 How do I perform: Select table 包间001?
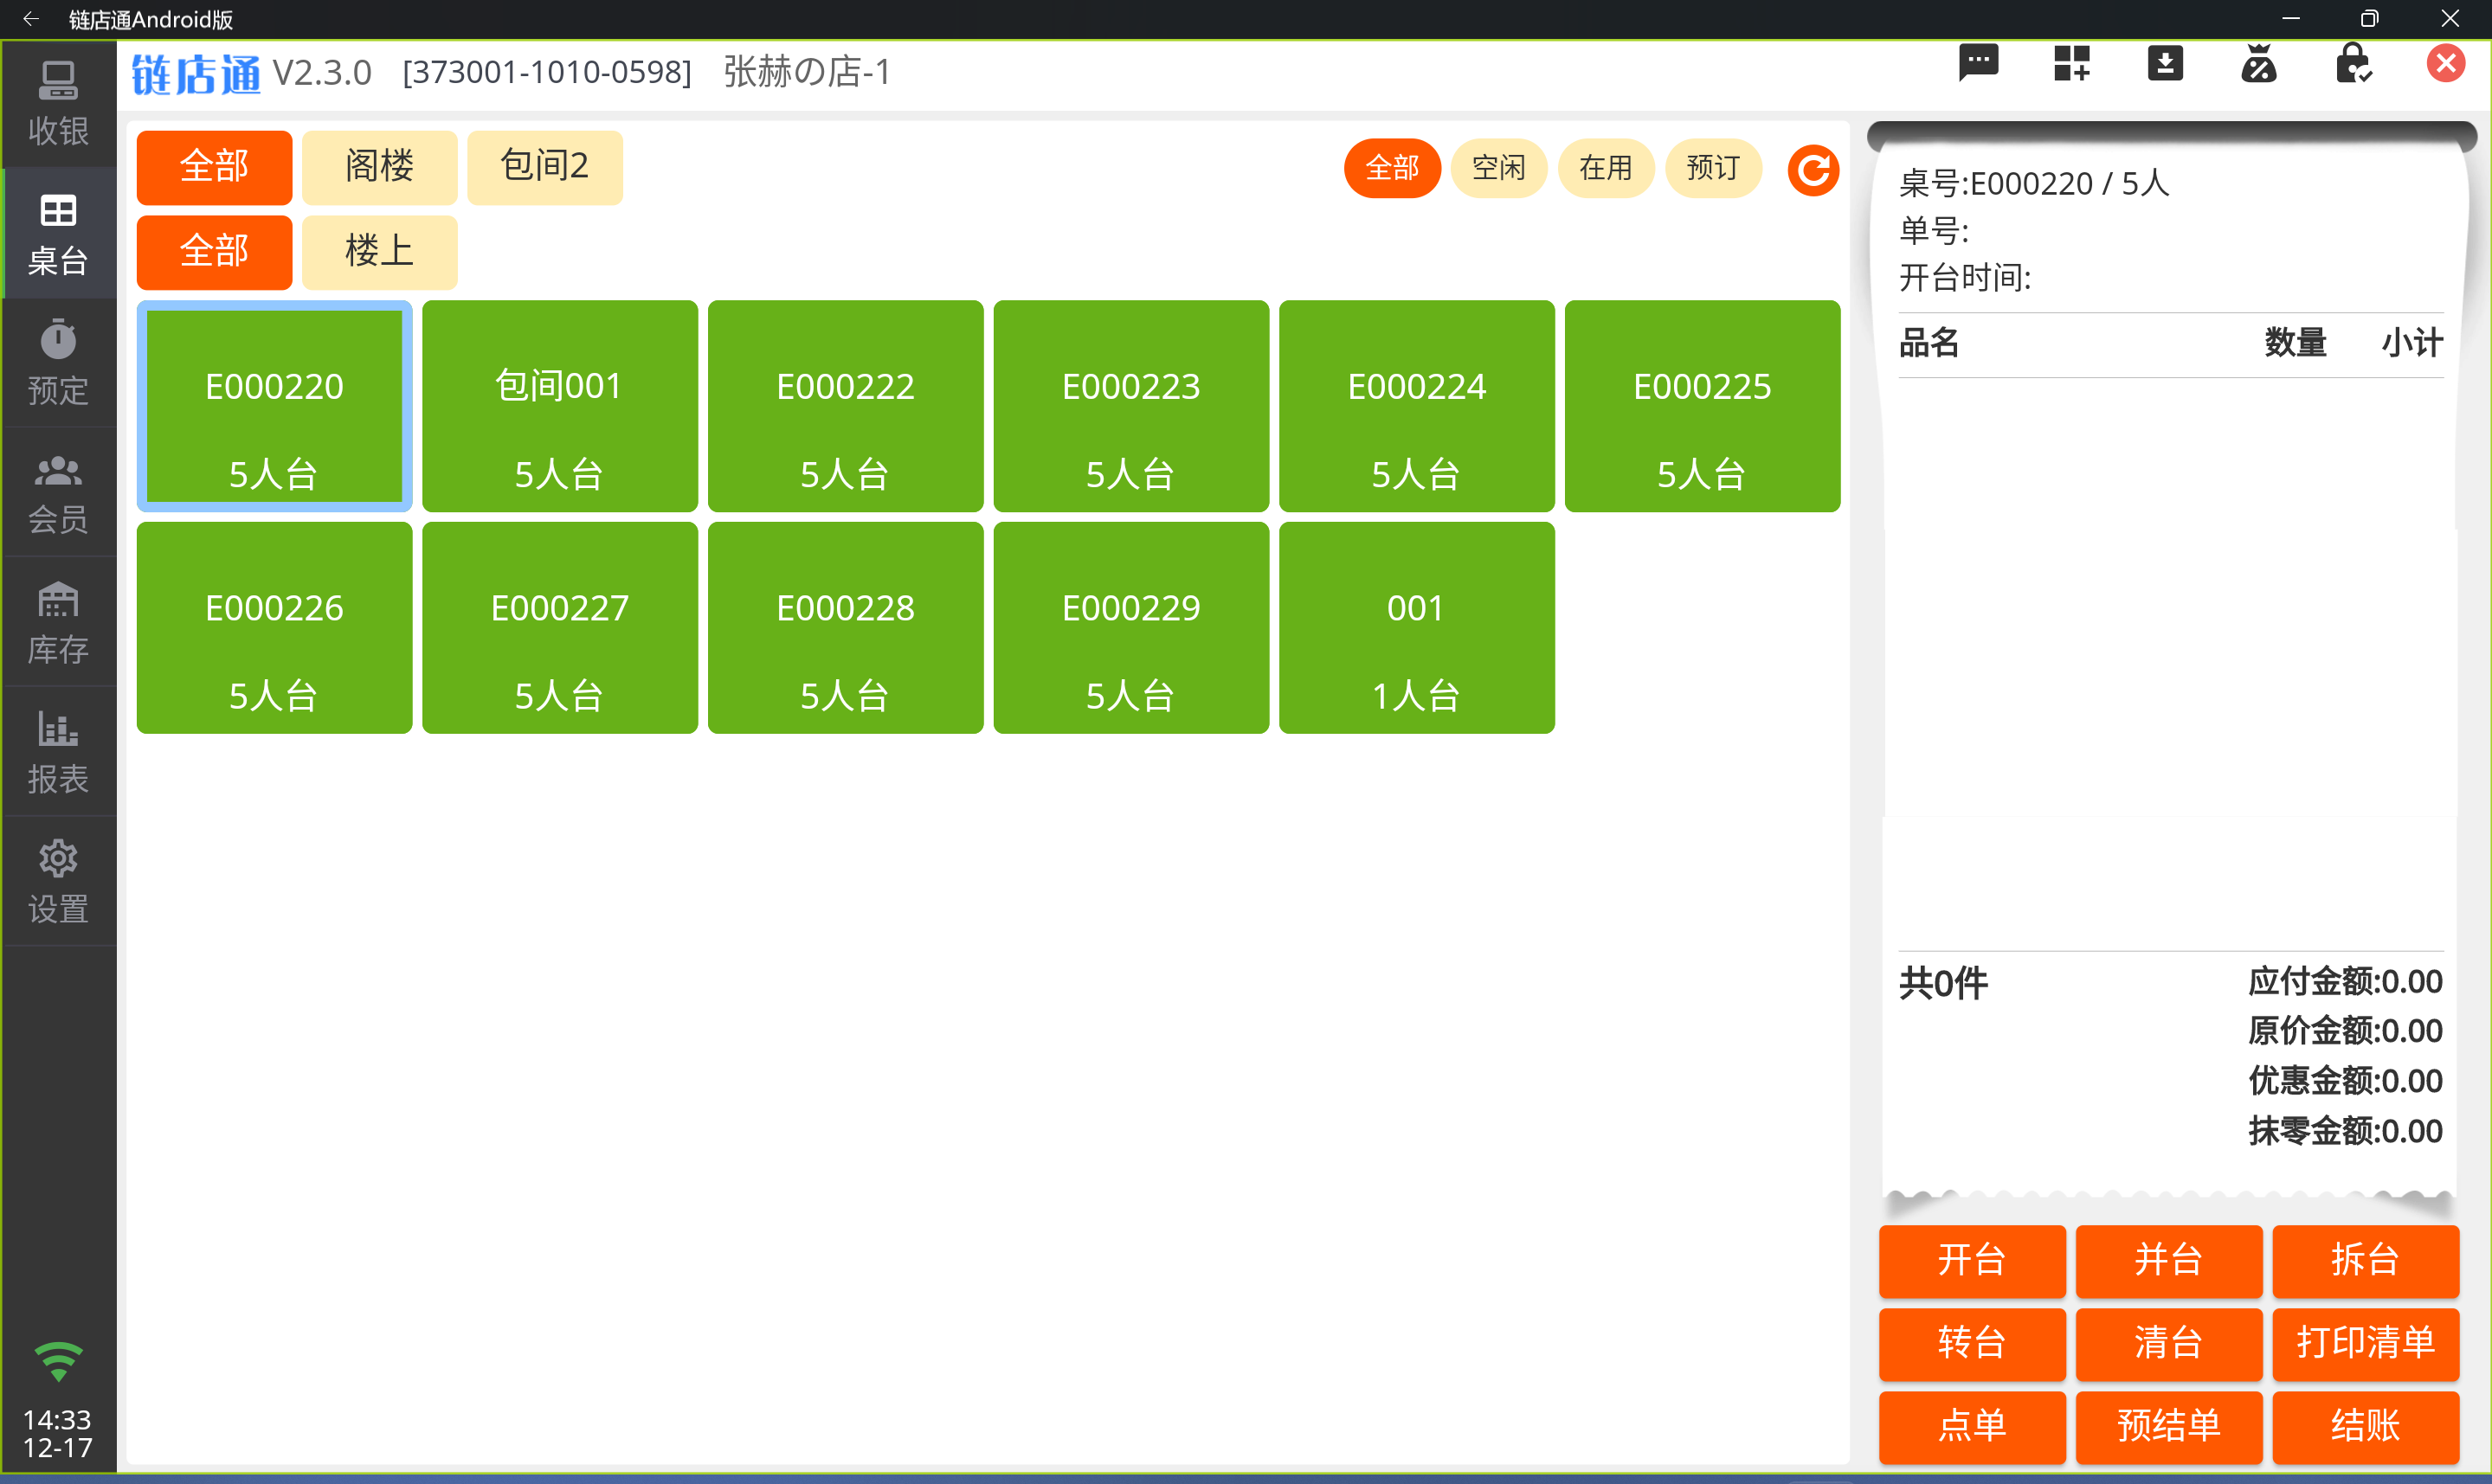coord(560,406)
